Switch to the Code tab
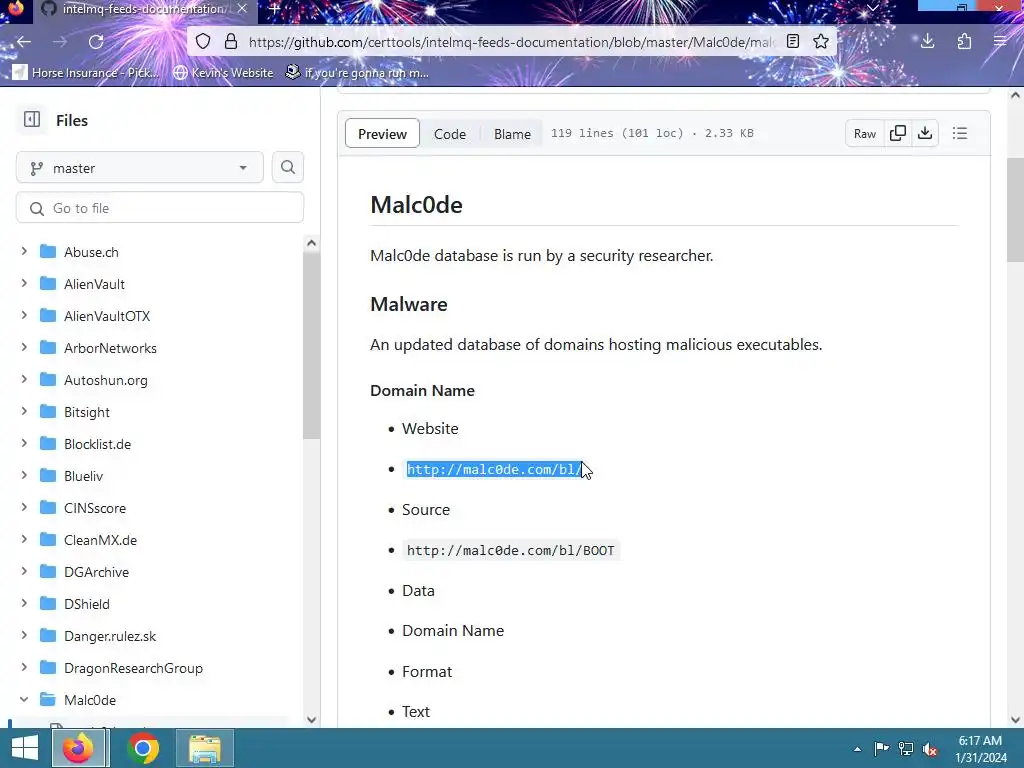This screenshot has width=1024, height=768. [x=450, y=133]
